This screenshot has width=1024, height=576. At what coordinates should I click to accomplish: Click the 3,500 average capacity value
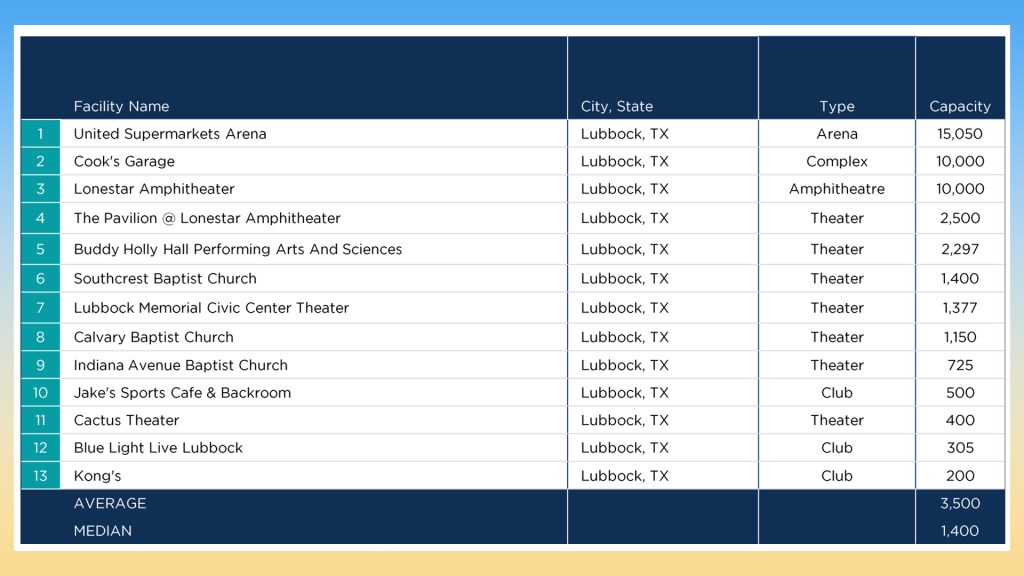point(960,504)
